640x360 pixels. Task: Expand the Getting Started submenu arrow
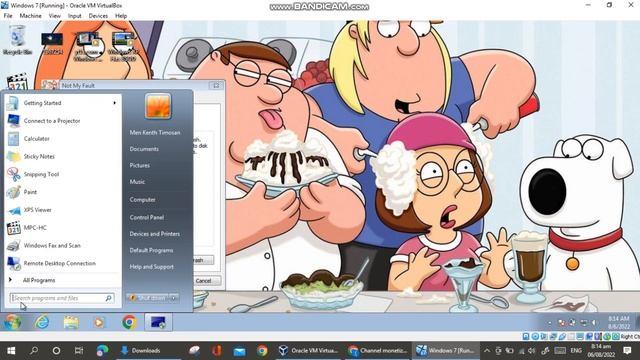114,103
